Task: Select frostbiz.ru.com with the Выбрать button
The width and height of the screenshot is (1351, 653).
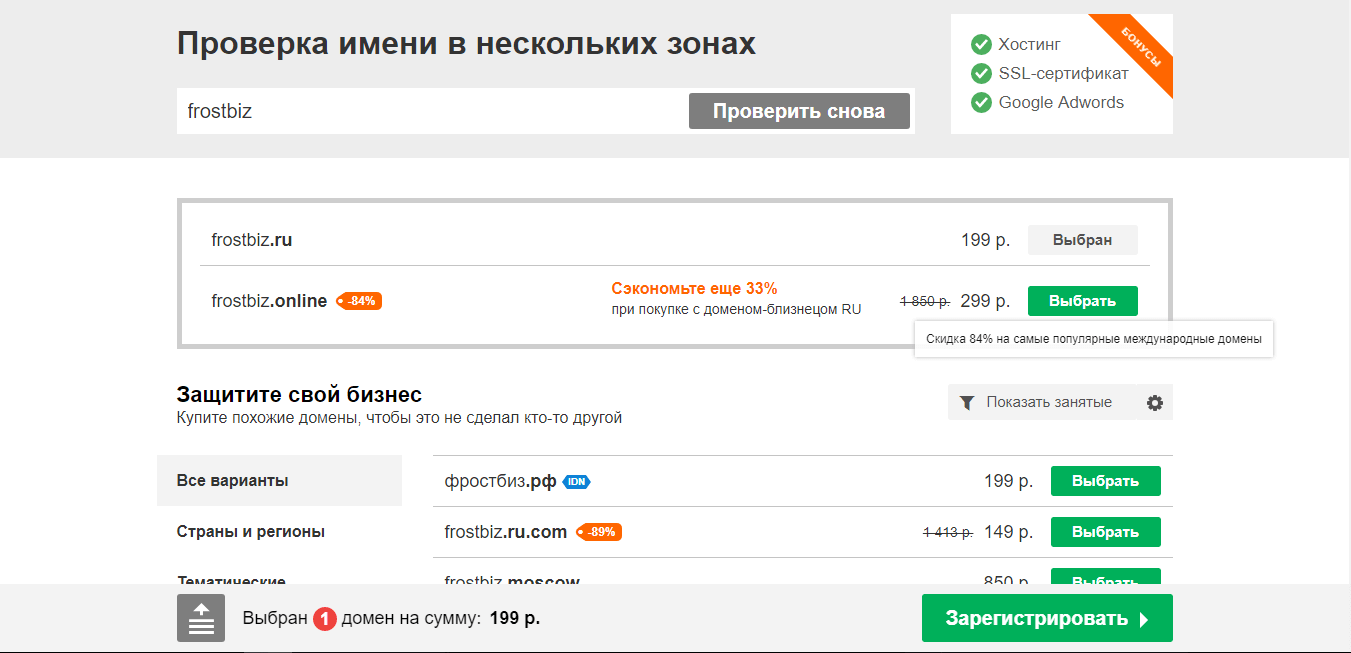Action: click(x=1105, y=532)
